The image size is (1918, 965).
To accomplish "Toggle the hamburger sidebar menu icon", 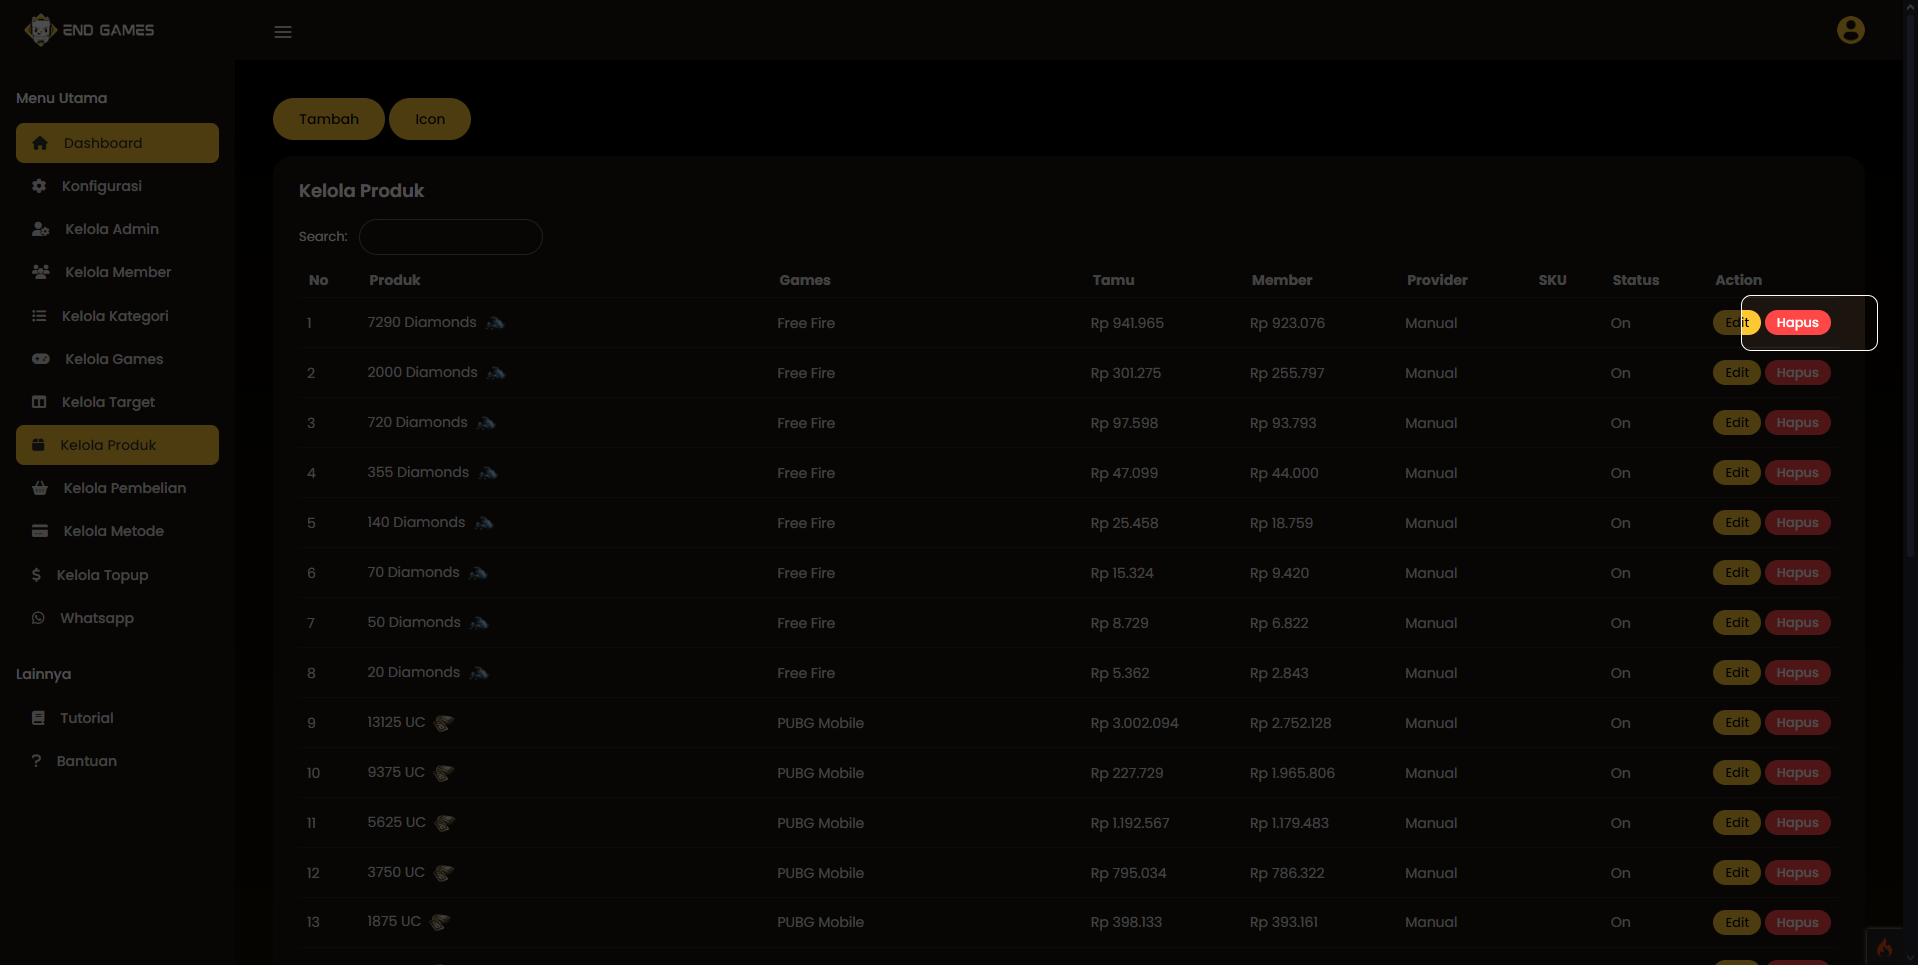I will pyautogui.click(x=283, y=32).
